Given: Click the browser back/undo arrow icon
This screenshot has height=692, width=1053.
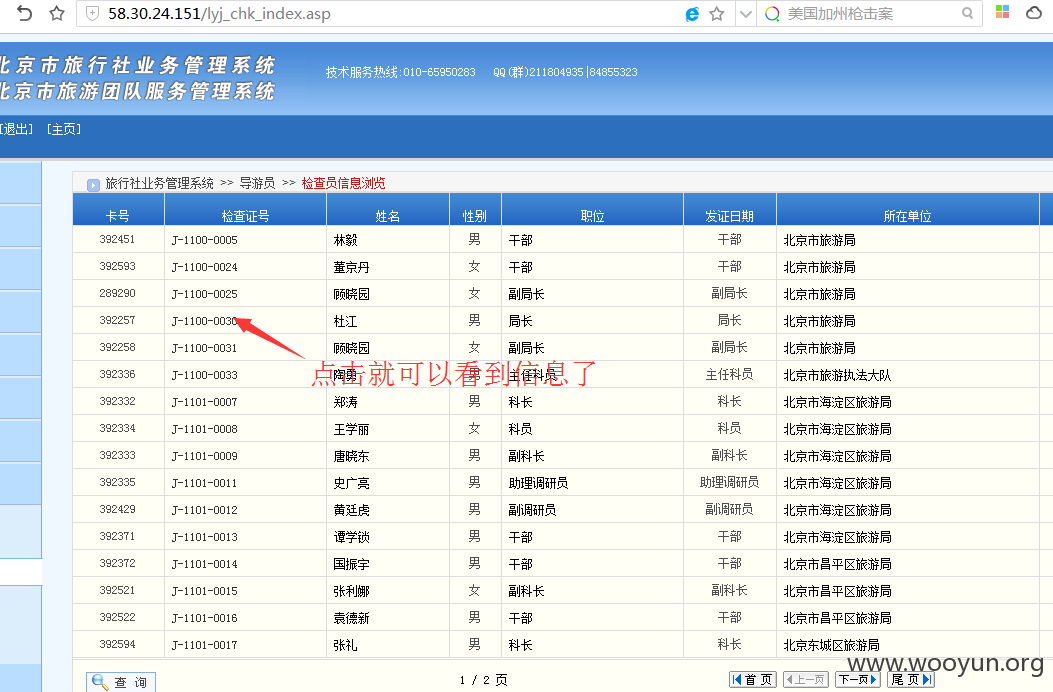Looking at the screenshot, I should tap(24, 13).
